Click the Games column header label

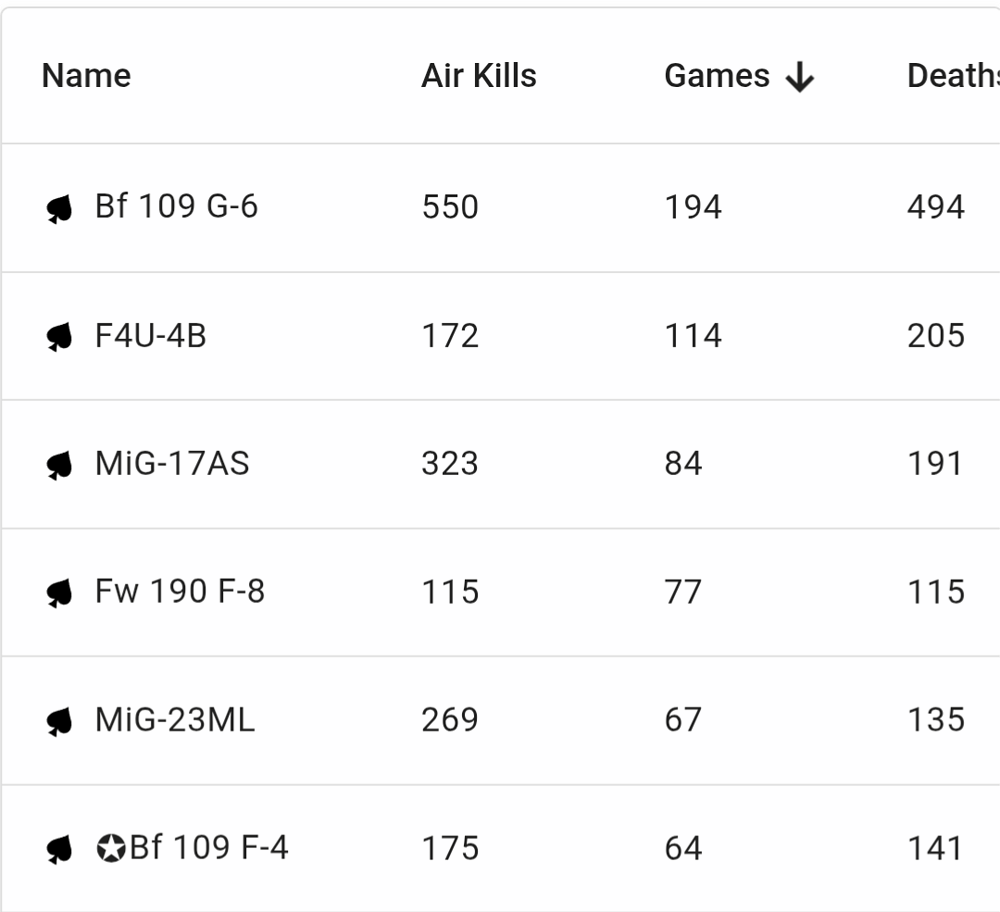717,76
